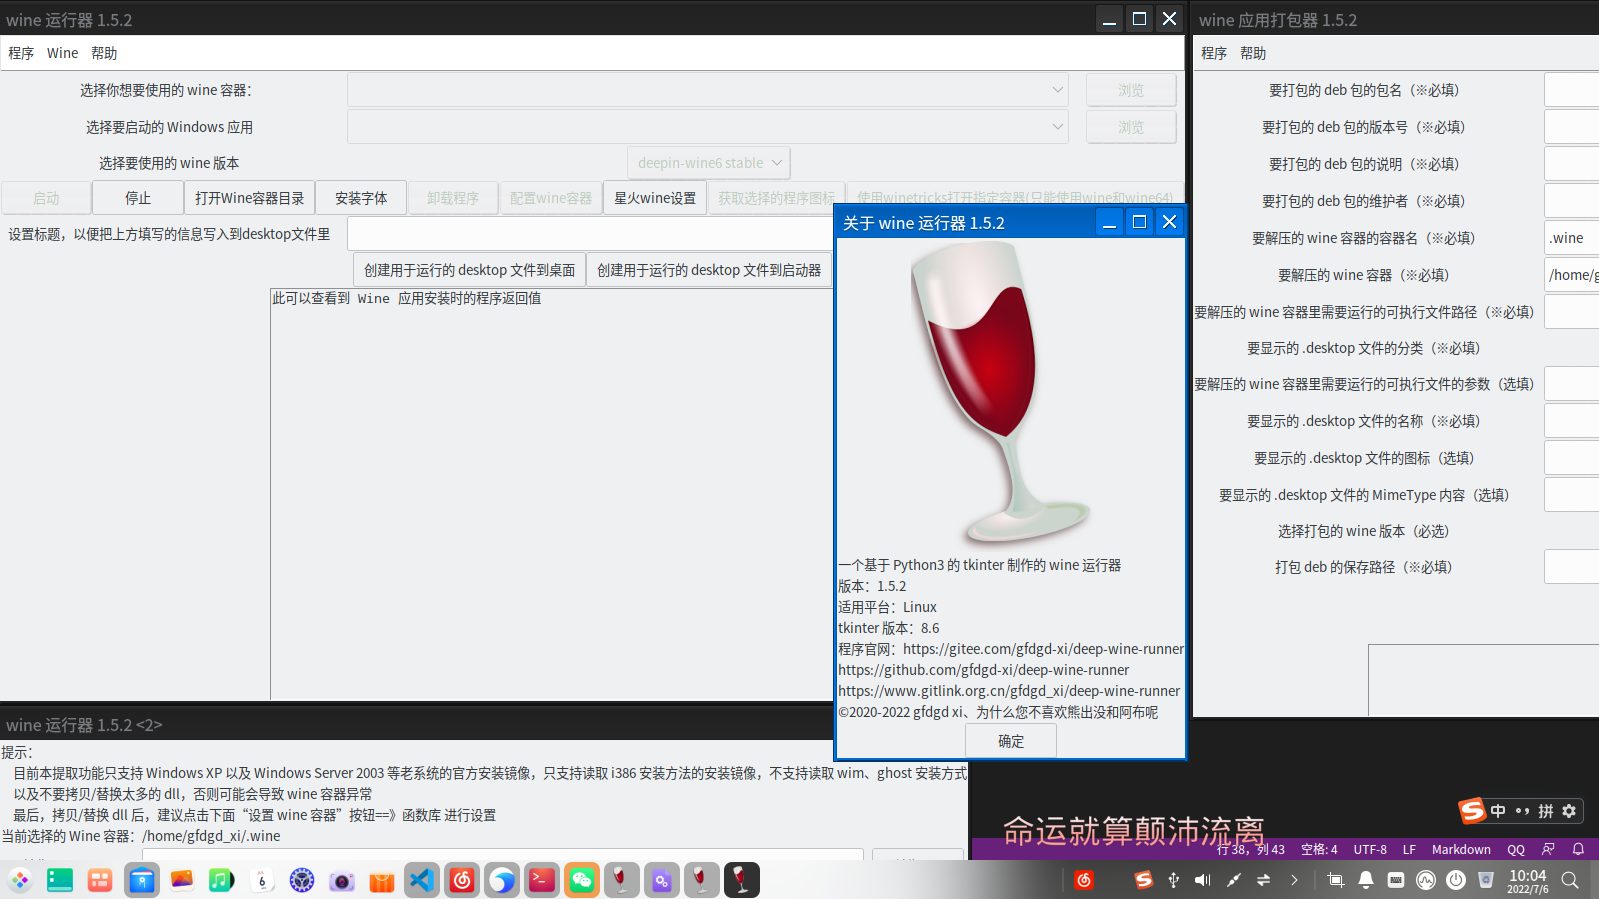Open the launcher icon in the dock
1599x899 pixels.
(20, 880)
